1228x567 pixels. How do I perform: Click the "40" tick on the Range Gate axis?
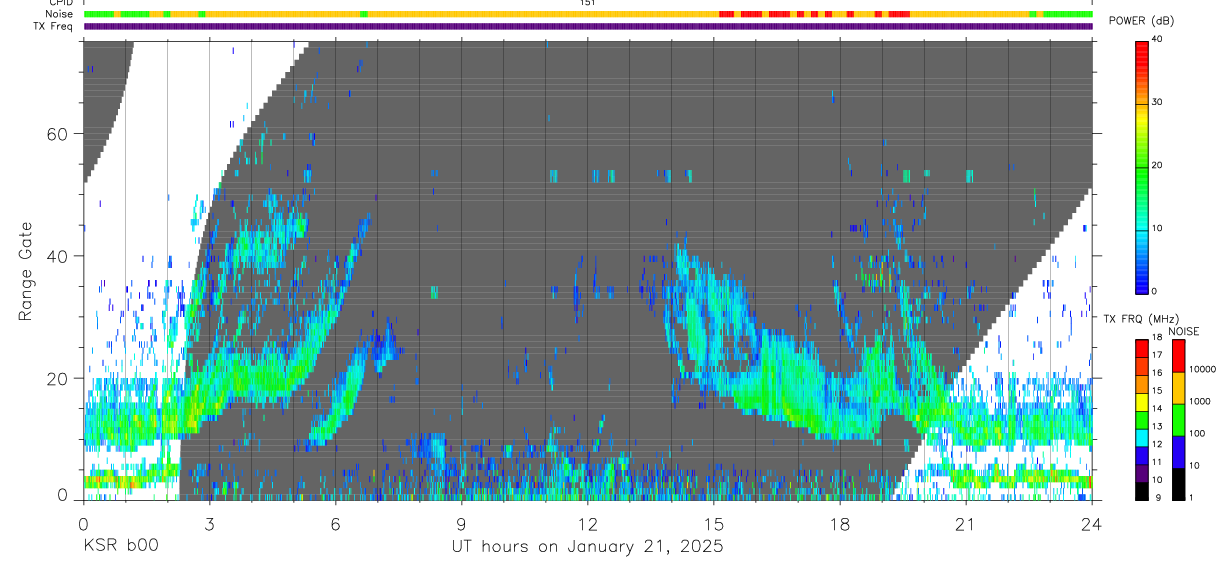pyautogui.click(x=60, y=256)
